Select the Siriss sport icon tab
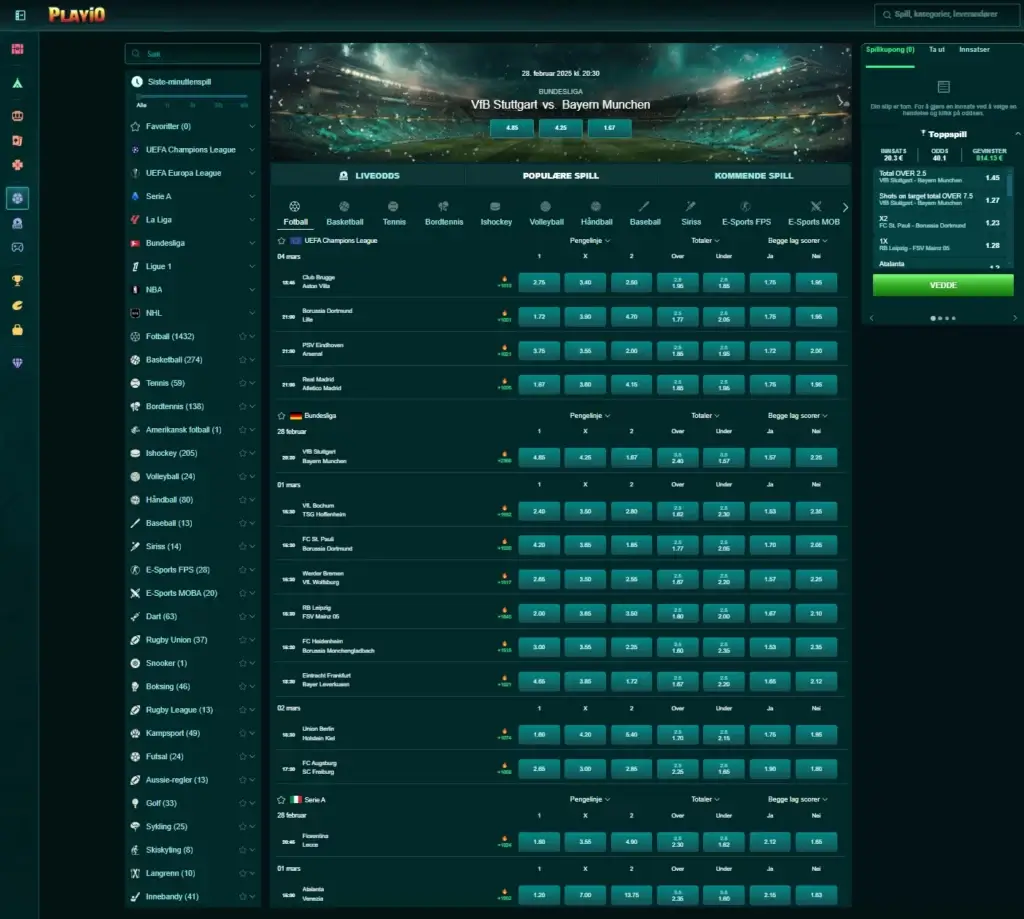The image size is (1024, 919). (691, 214)
